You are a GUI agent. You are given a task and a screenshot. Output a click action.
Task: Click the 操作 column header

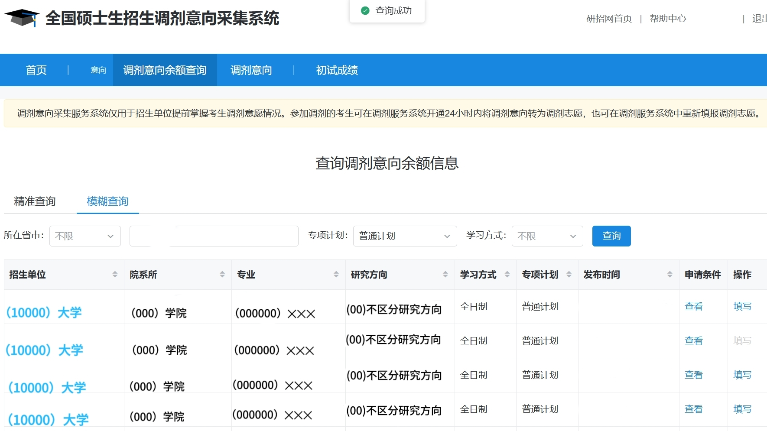click(x=742, y=274)
